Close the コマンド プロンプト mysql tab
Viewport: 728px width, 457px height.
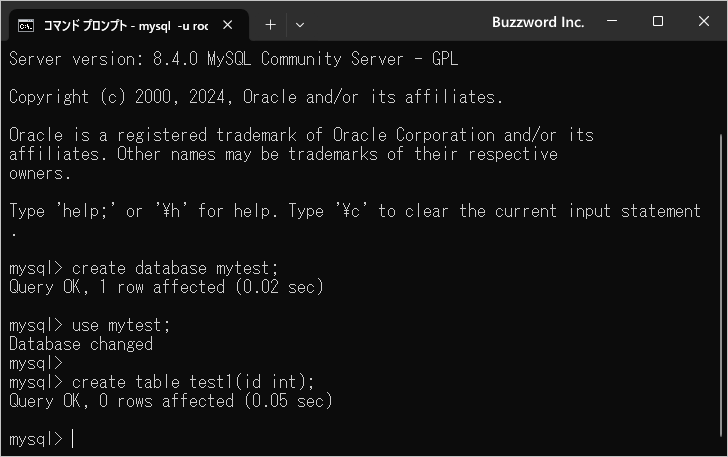point(228,25)
